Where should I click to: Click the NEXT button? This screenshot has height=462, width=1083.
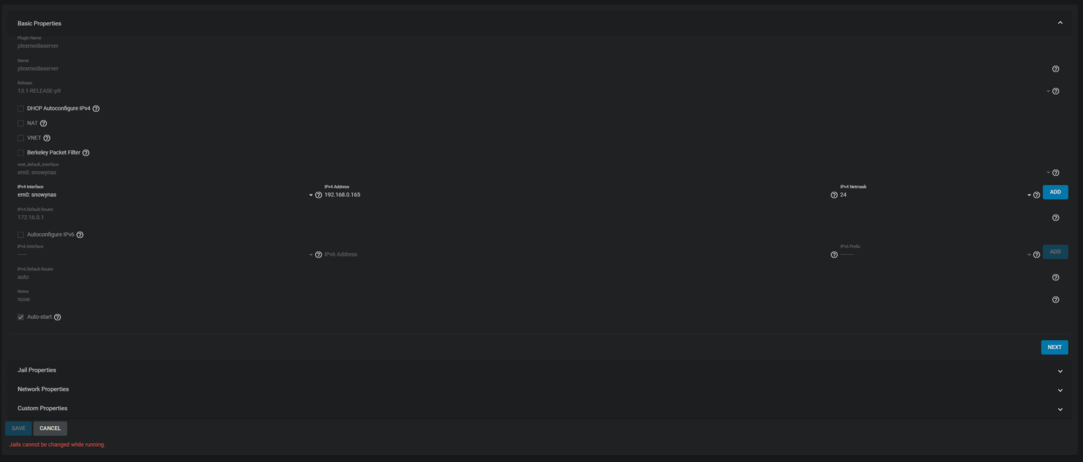(x=1055, y=347)
